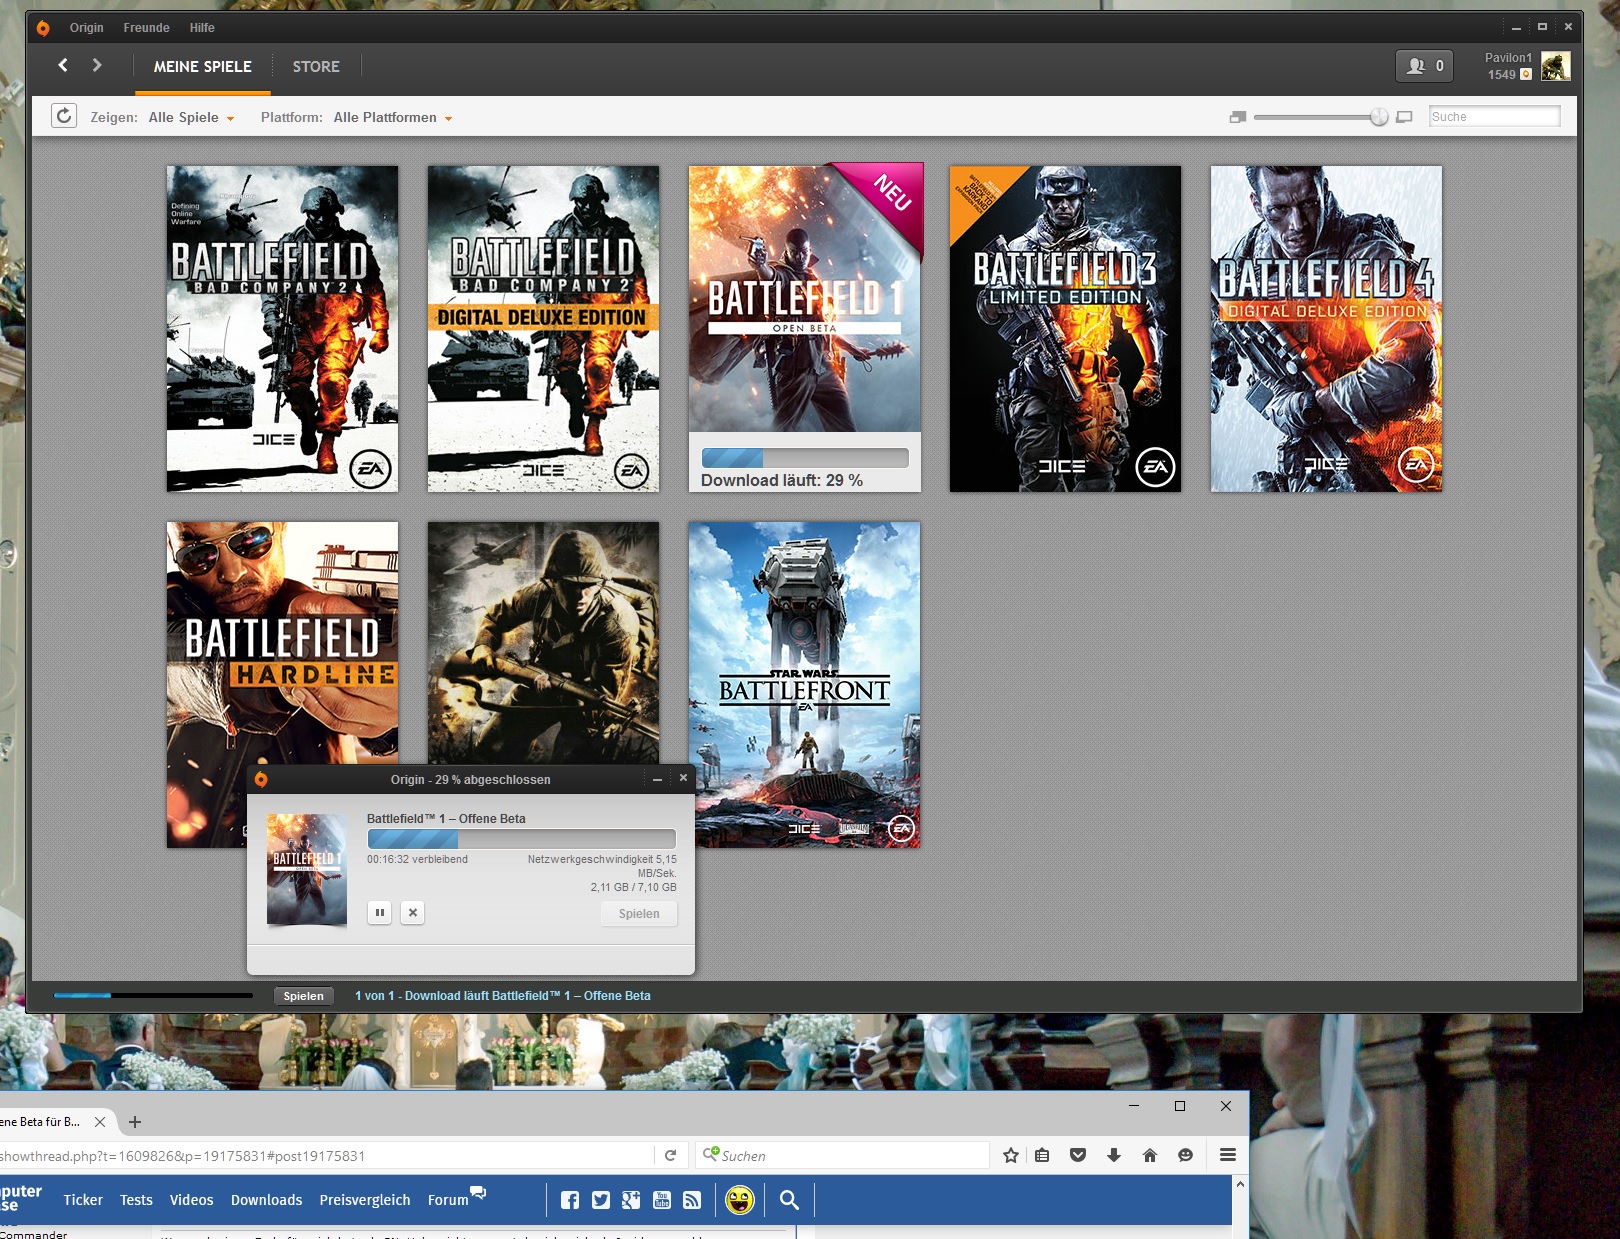Click the browser address bar URL
This screenshot has width=1620, height=1239.
[183, 1156]
